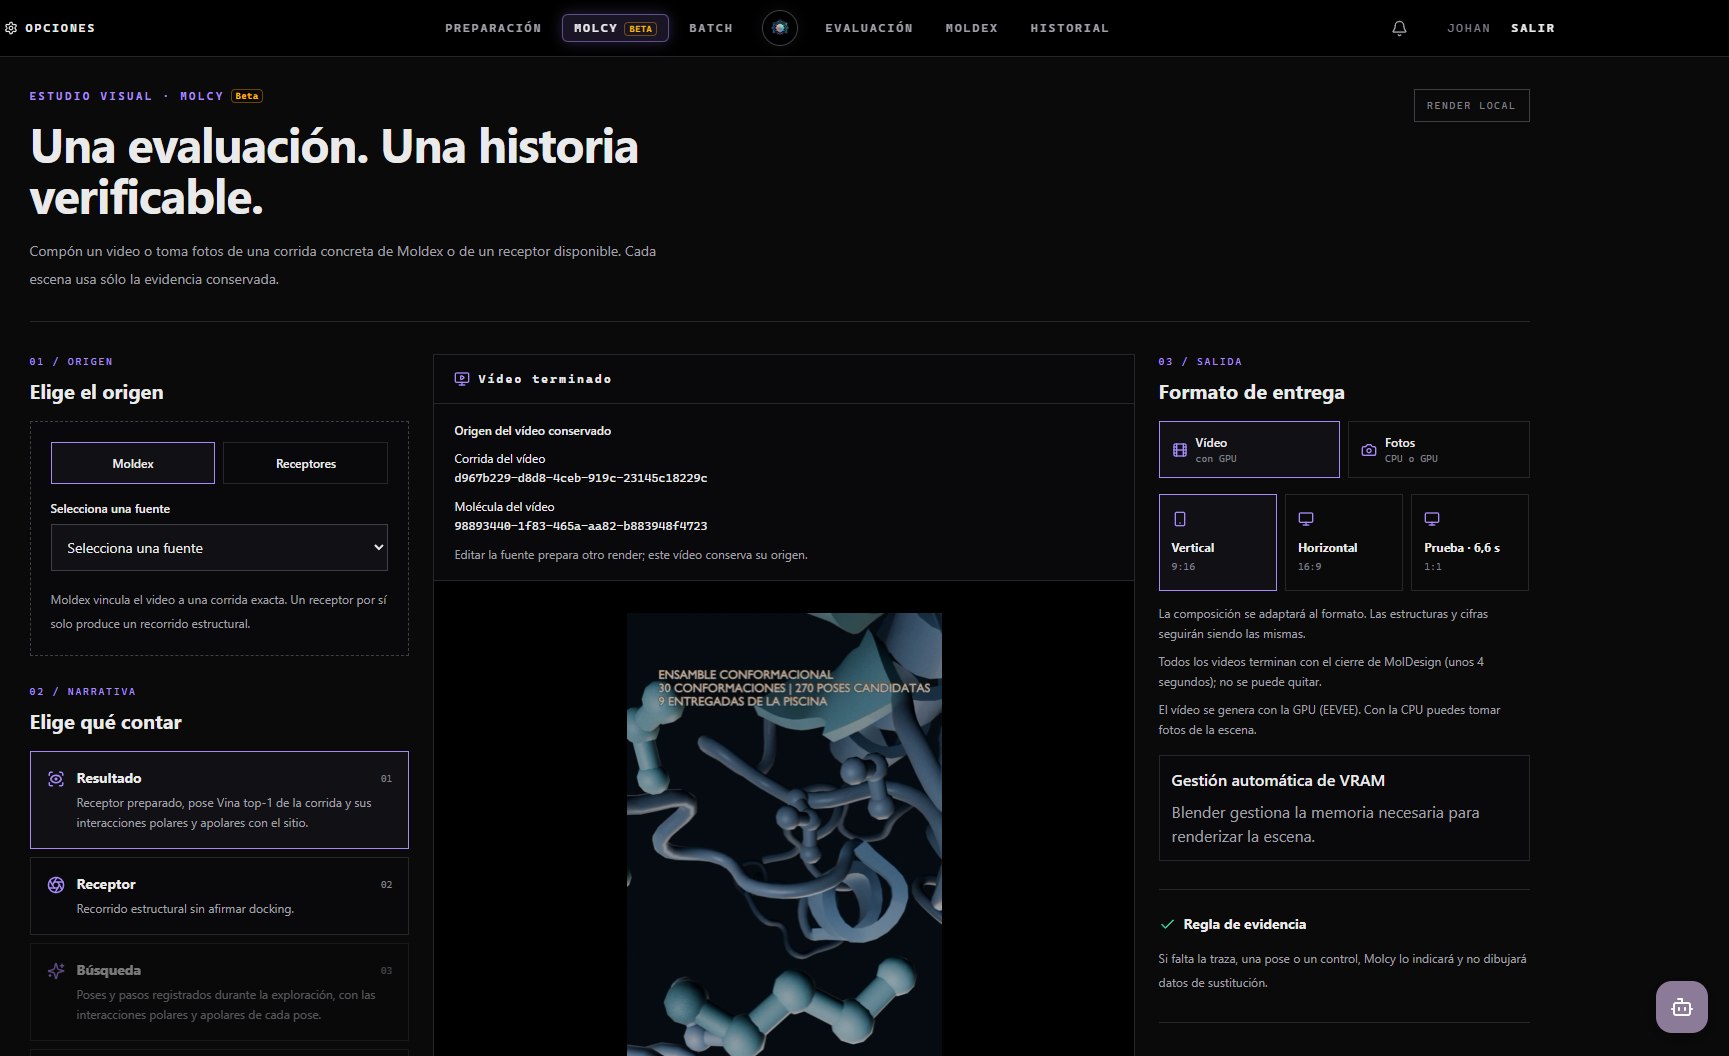Click the Búsqueda sparkle icon

click(56, 971)
